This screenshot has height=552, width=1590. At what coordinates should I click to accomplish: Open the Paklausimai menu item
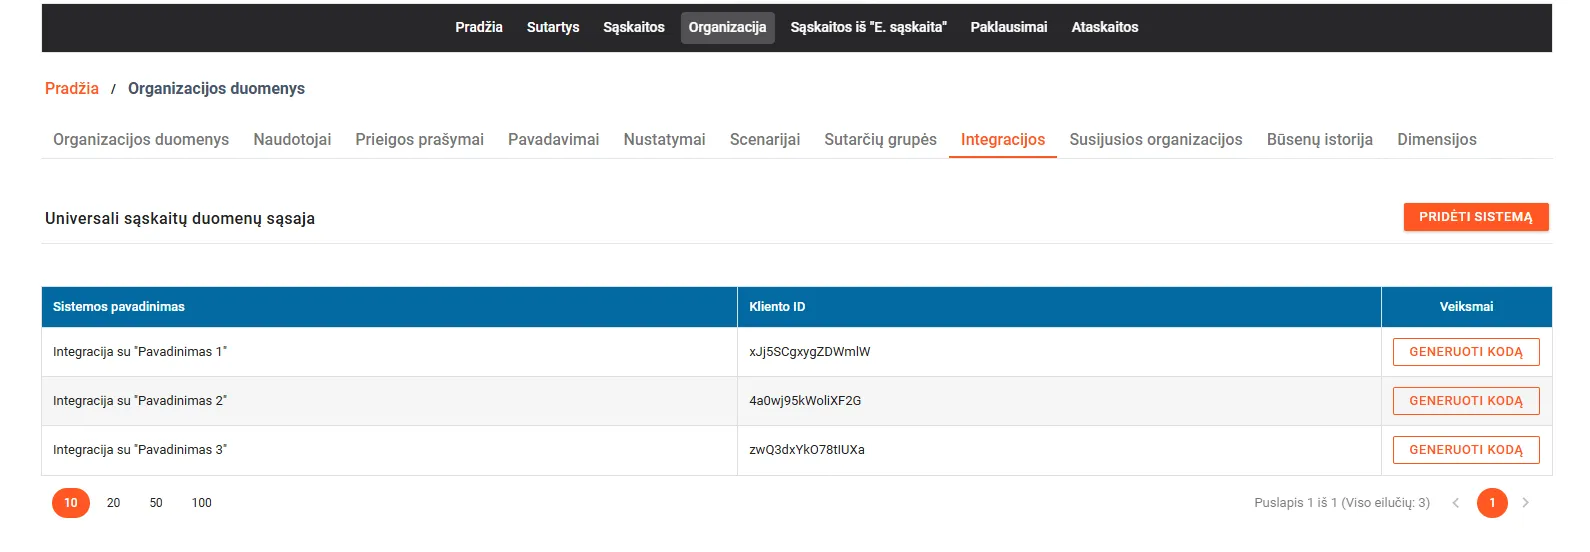point(1008,27)
